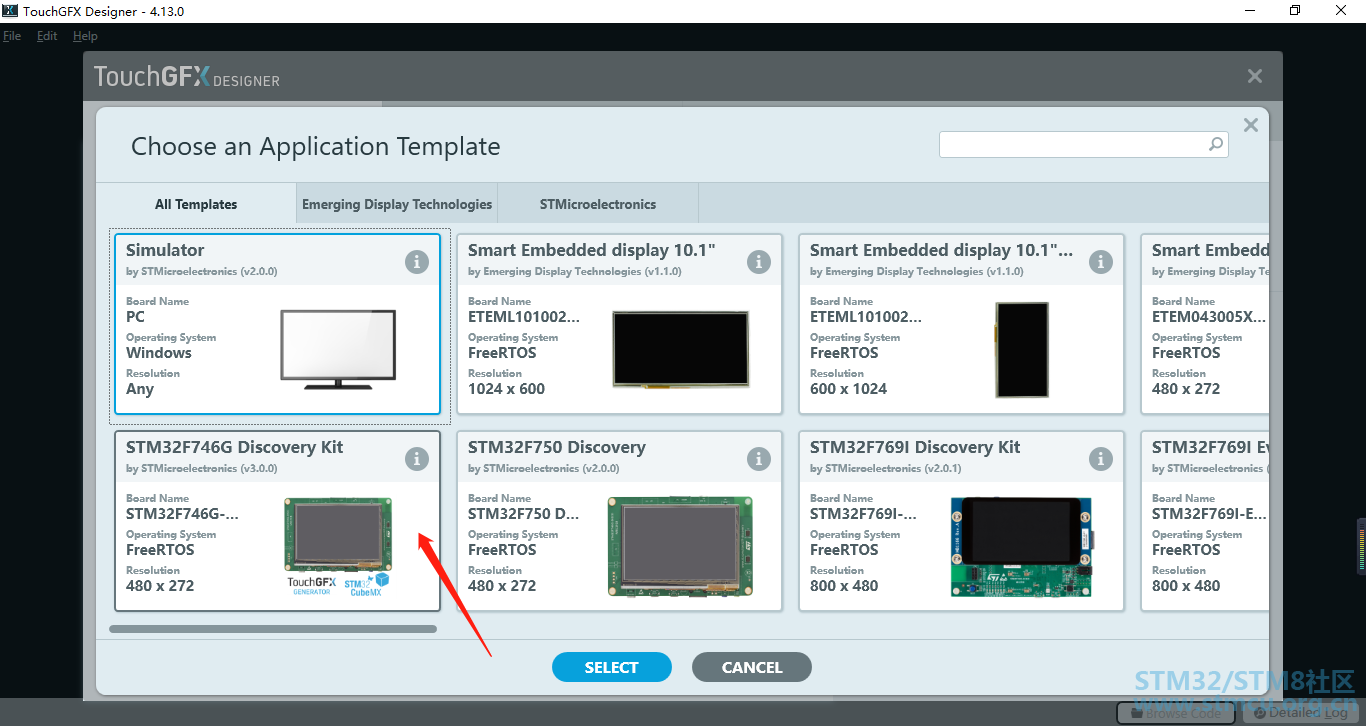Click the "by STMicroelectronics (v2.0.1)" text
This screenshot has width=1366, height=726.
(x=886, y=468)
